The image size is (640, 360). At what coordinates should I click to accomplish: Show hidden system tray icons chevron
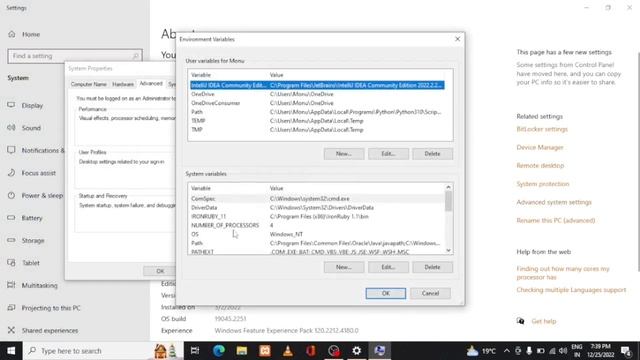507,351
